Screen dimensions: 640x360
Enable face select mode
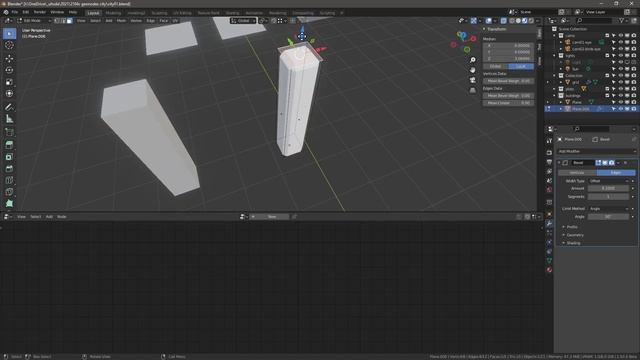click(69, 21)
